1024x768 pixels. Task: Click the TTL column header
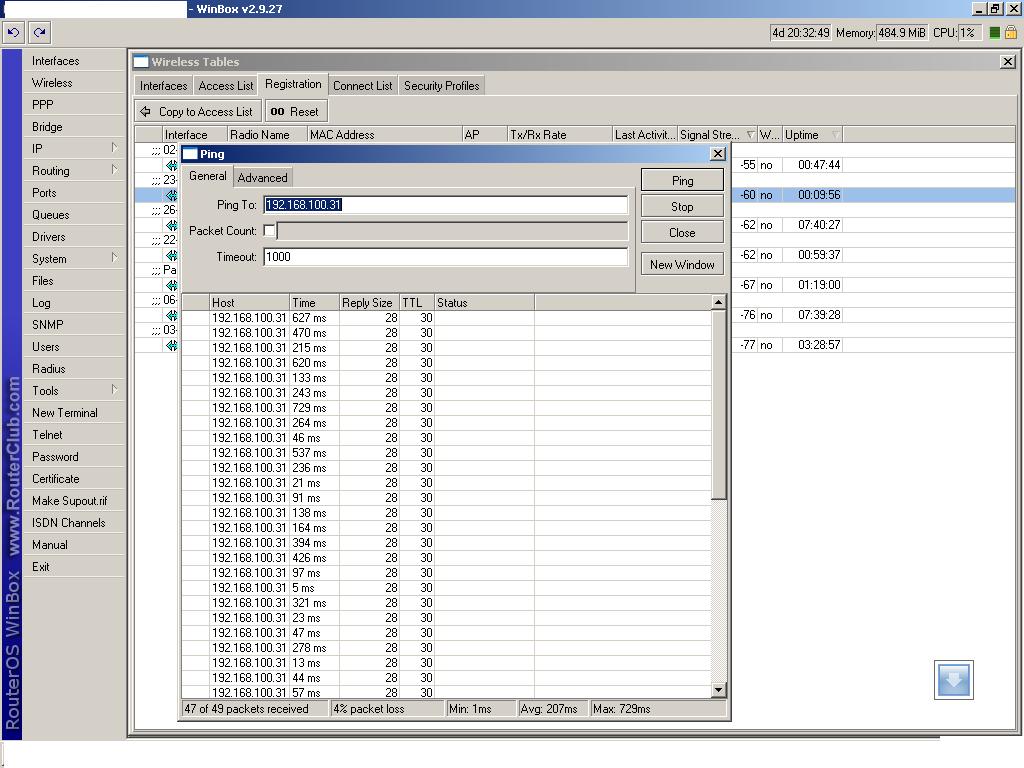[417, 302]
